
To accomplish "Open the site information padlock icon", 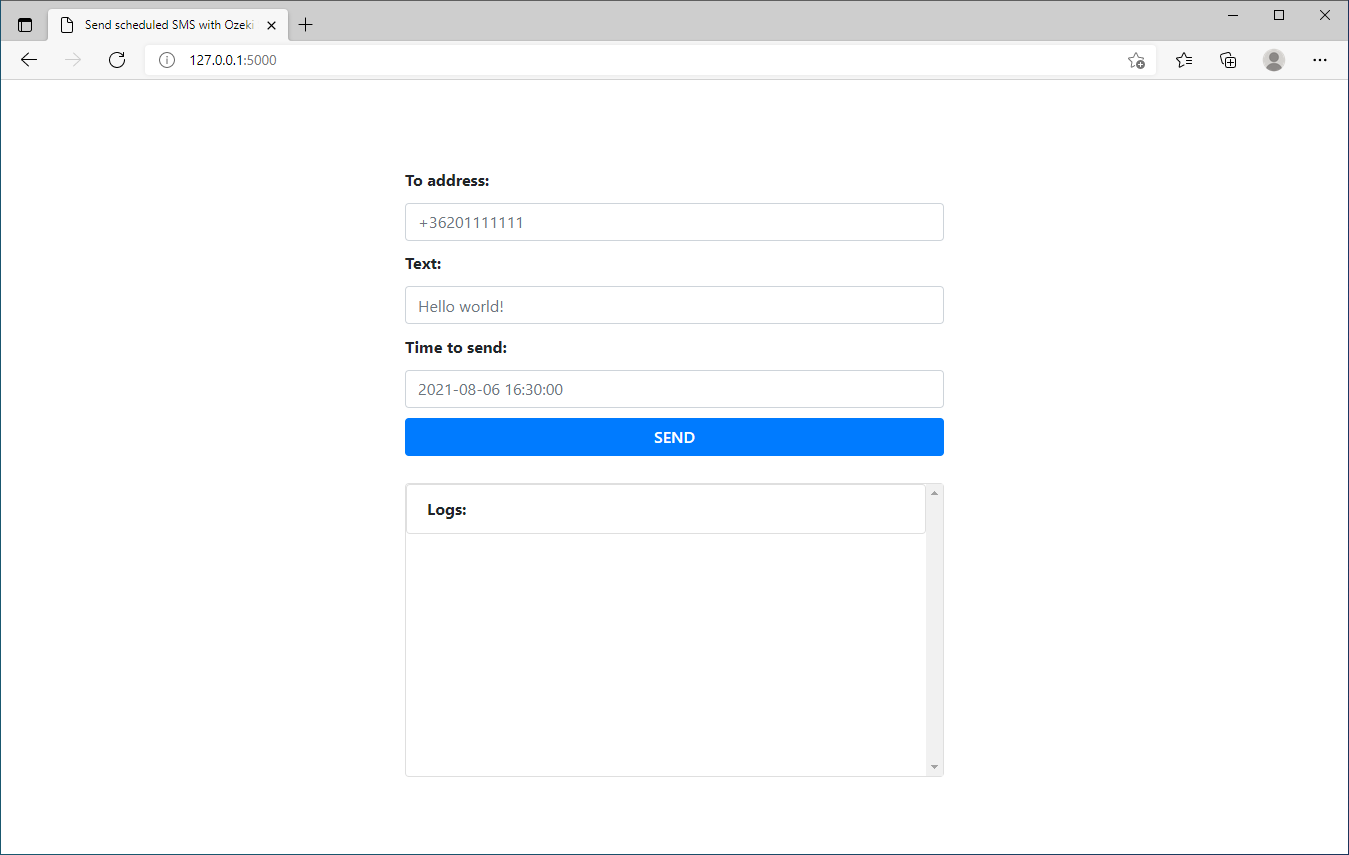I will click(166, 59).
